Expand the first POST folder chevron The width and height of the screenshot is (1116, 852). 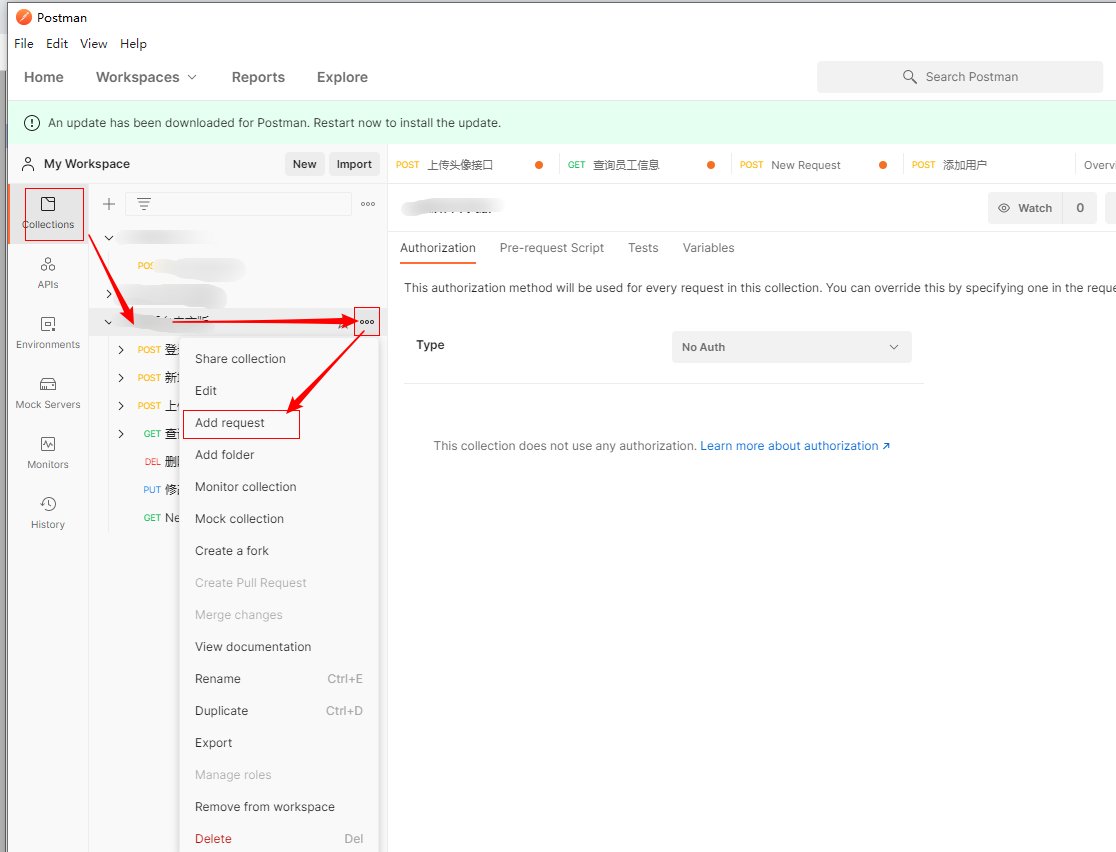(121, 349)
